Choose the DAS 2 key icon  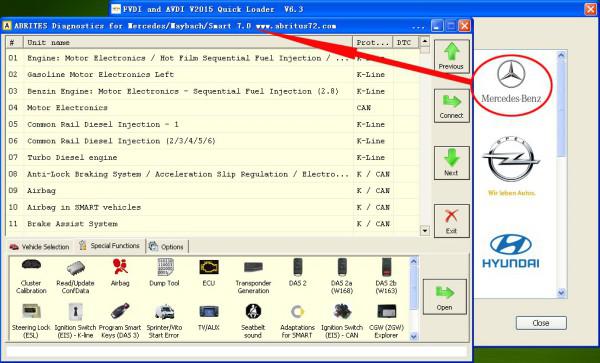point(298,273)
